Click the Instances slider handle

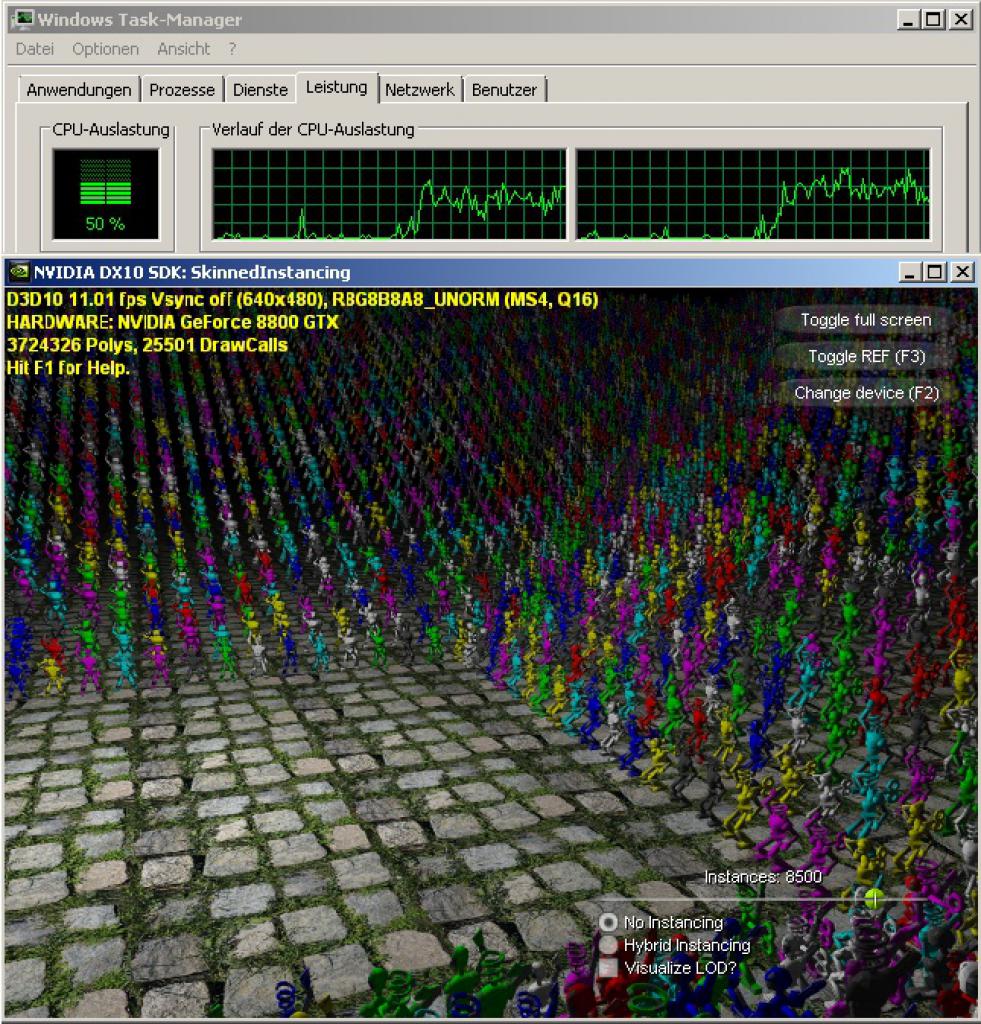[873, 899]
